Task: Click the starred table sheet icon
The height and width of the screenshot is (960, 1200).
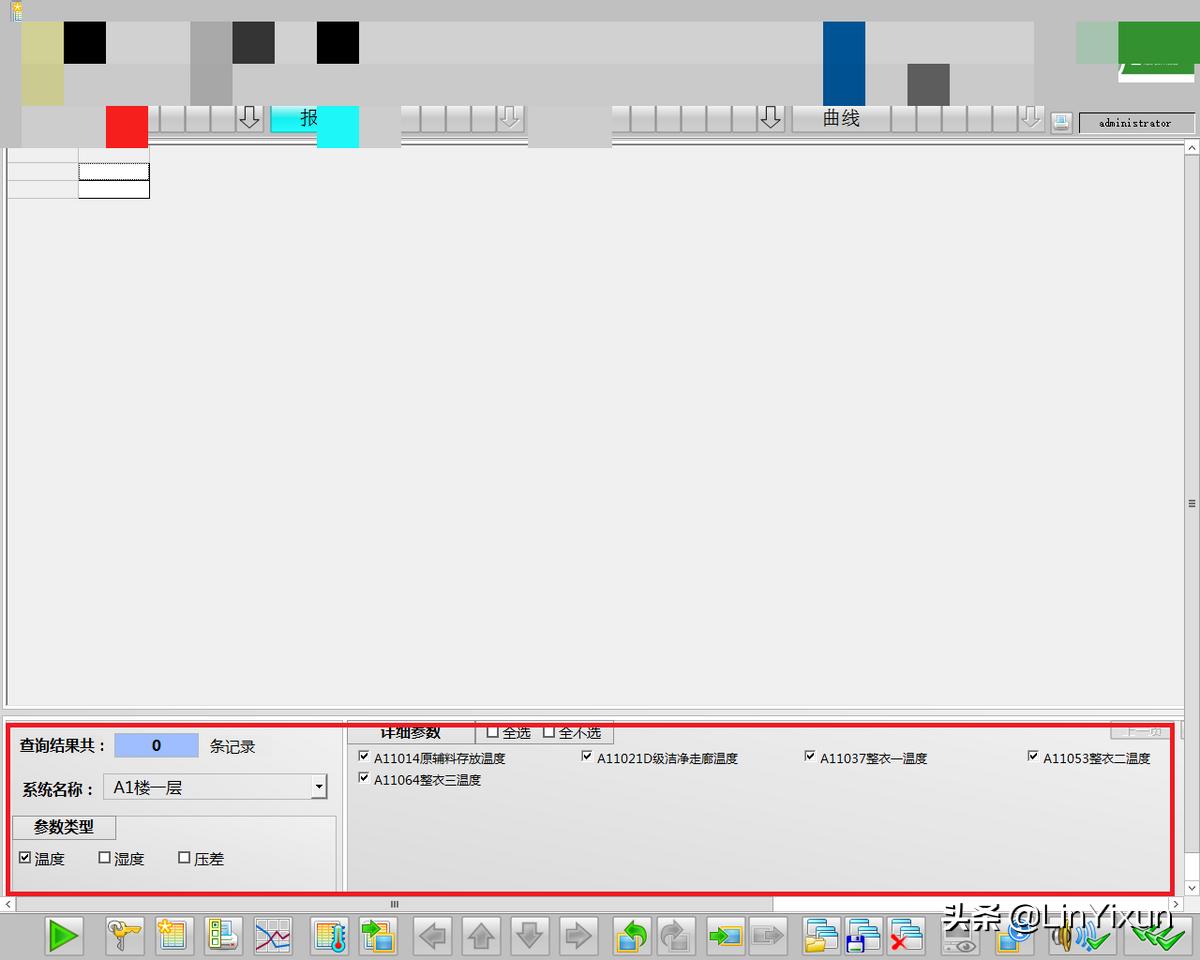Action: click(x=172, y=936)
